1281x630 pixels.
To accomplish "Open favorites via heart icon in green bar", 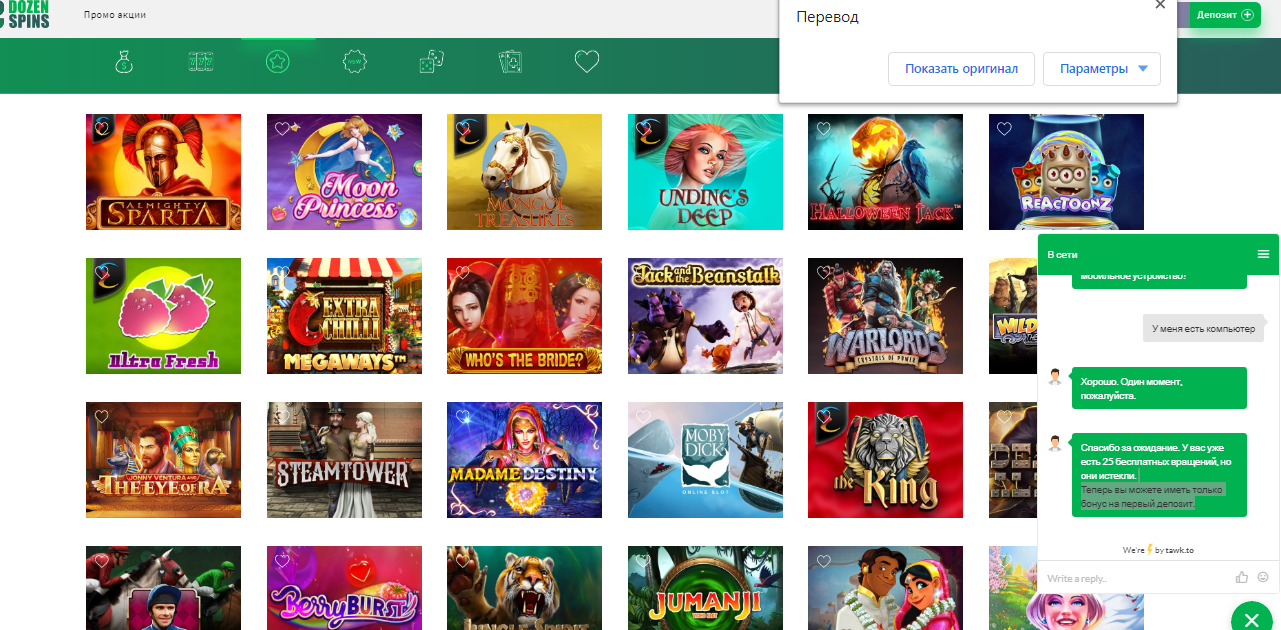I will tap(587, 63).
